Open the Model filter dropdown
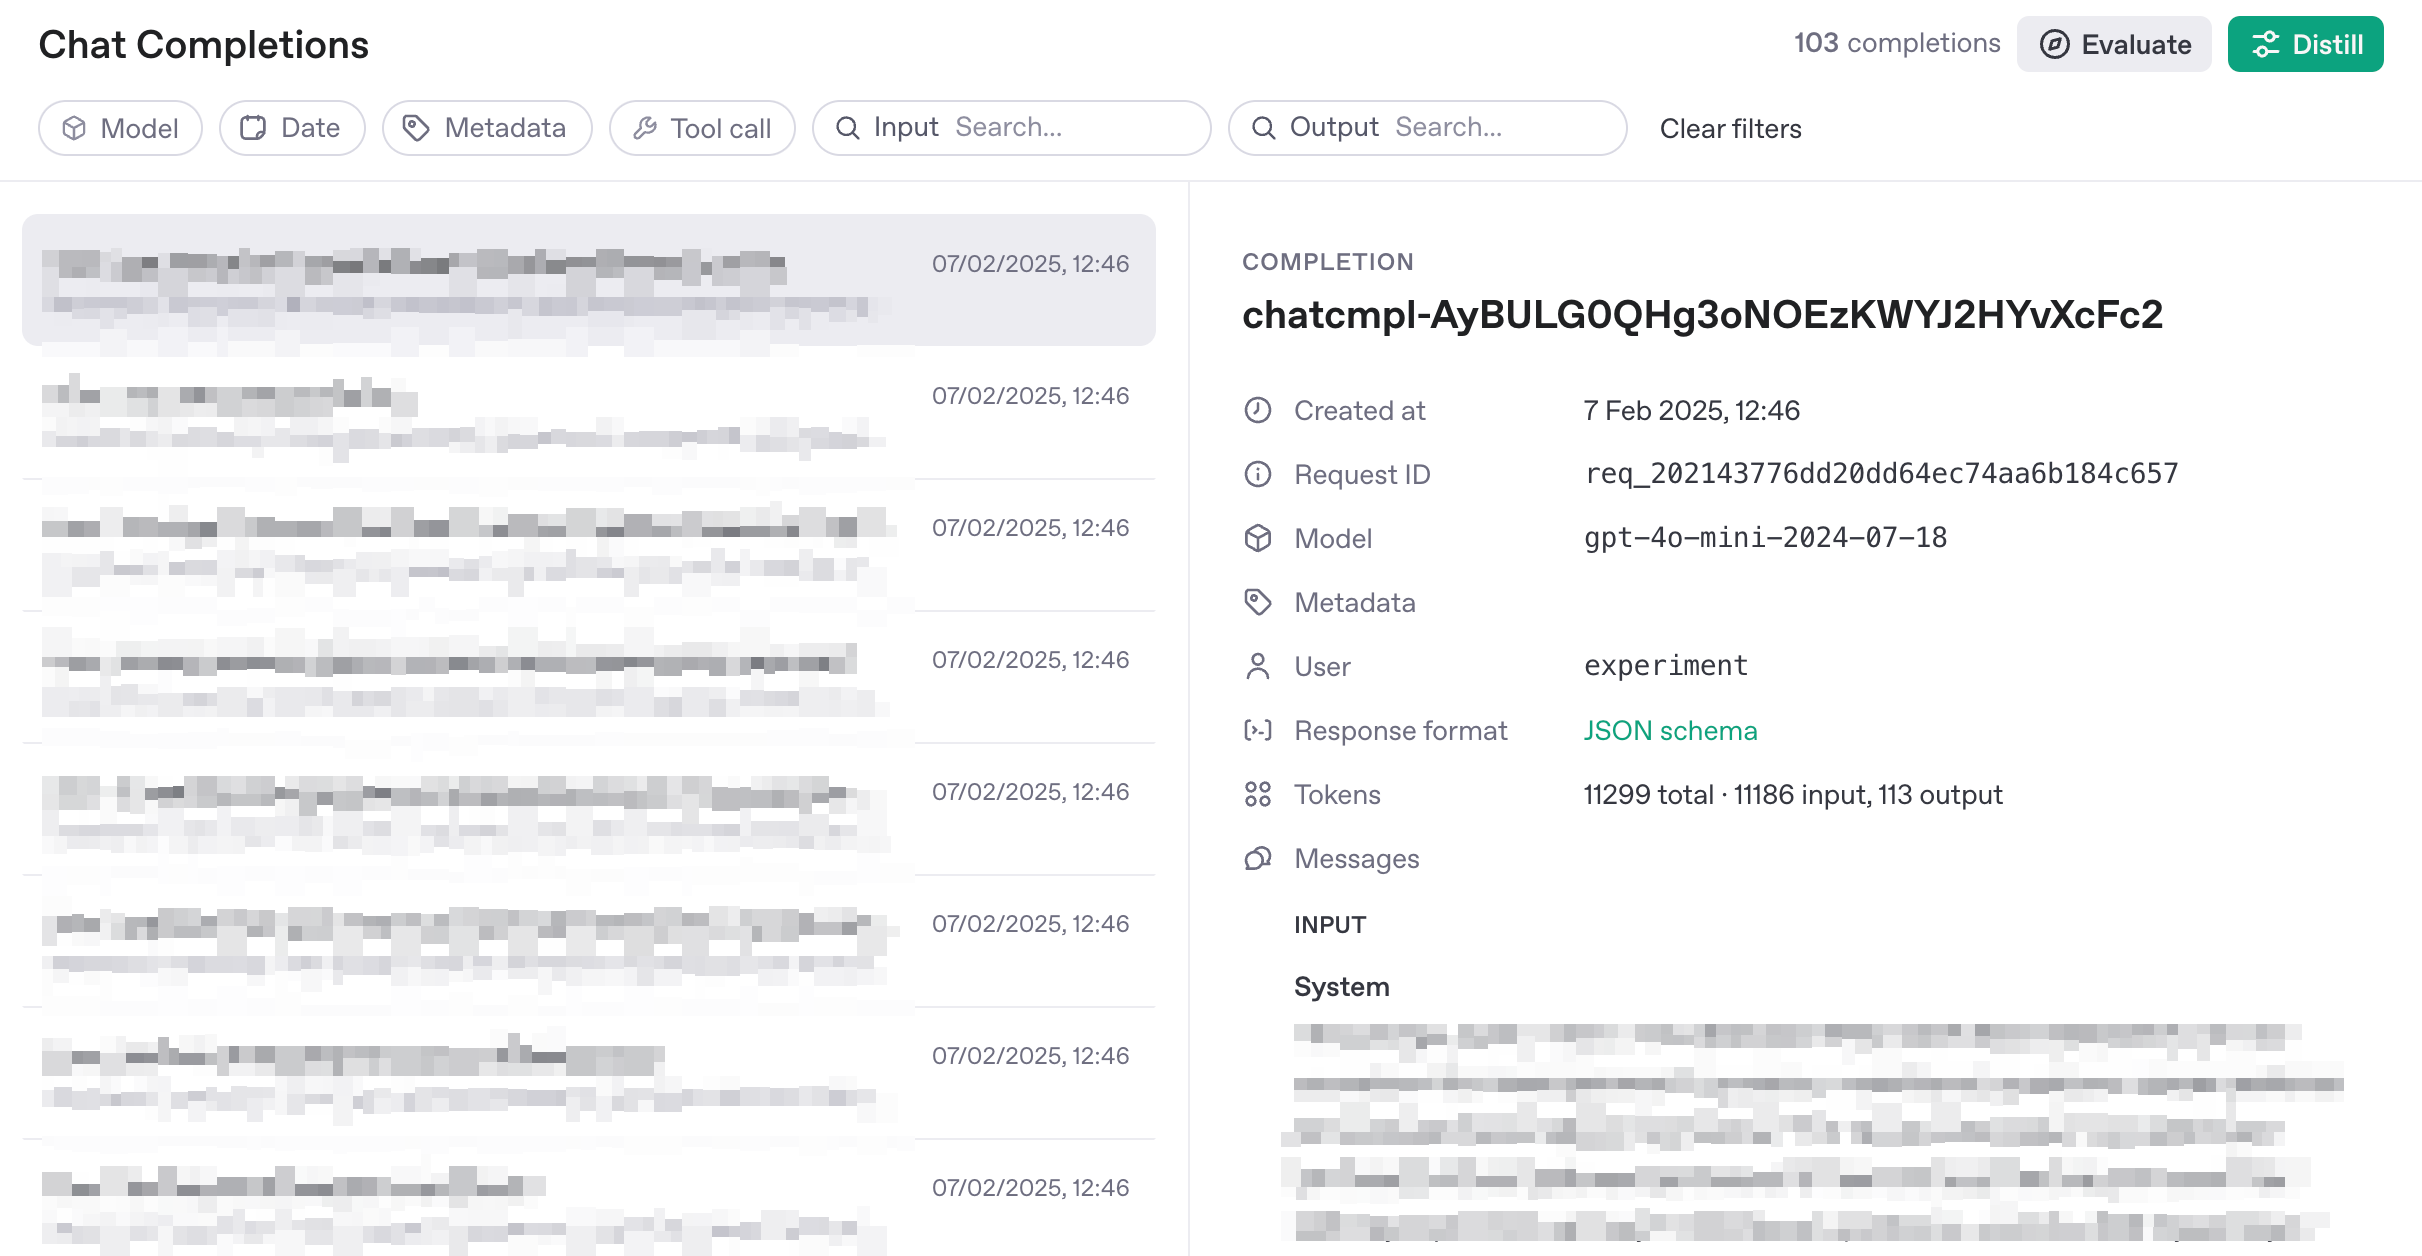 (120, 128)
